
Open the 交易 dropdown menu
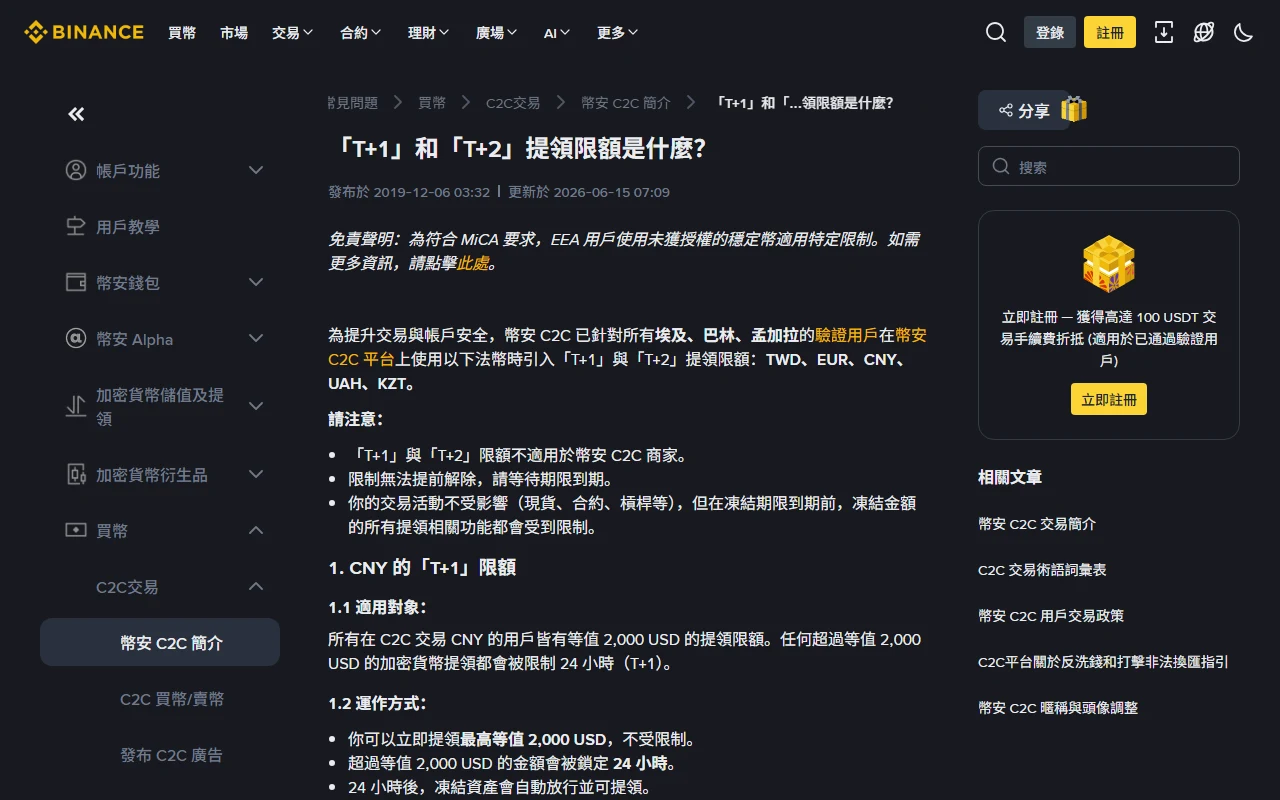293,32
